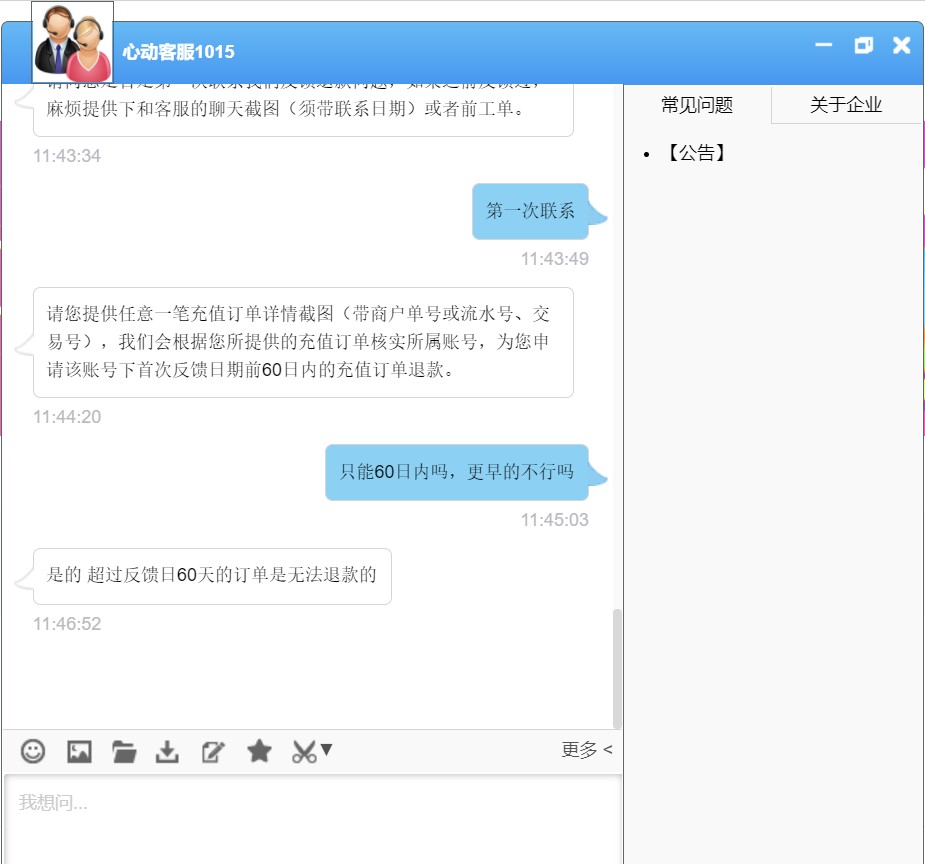Click the 11:46:52 timestamp
Screen dimensions: 925x864
(x=66, y=623)
